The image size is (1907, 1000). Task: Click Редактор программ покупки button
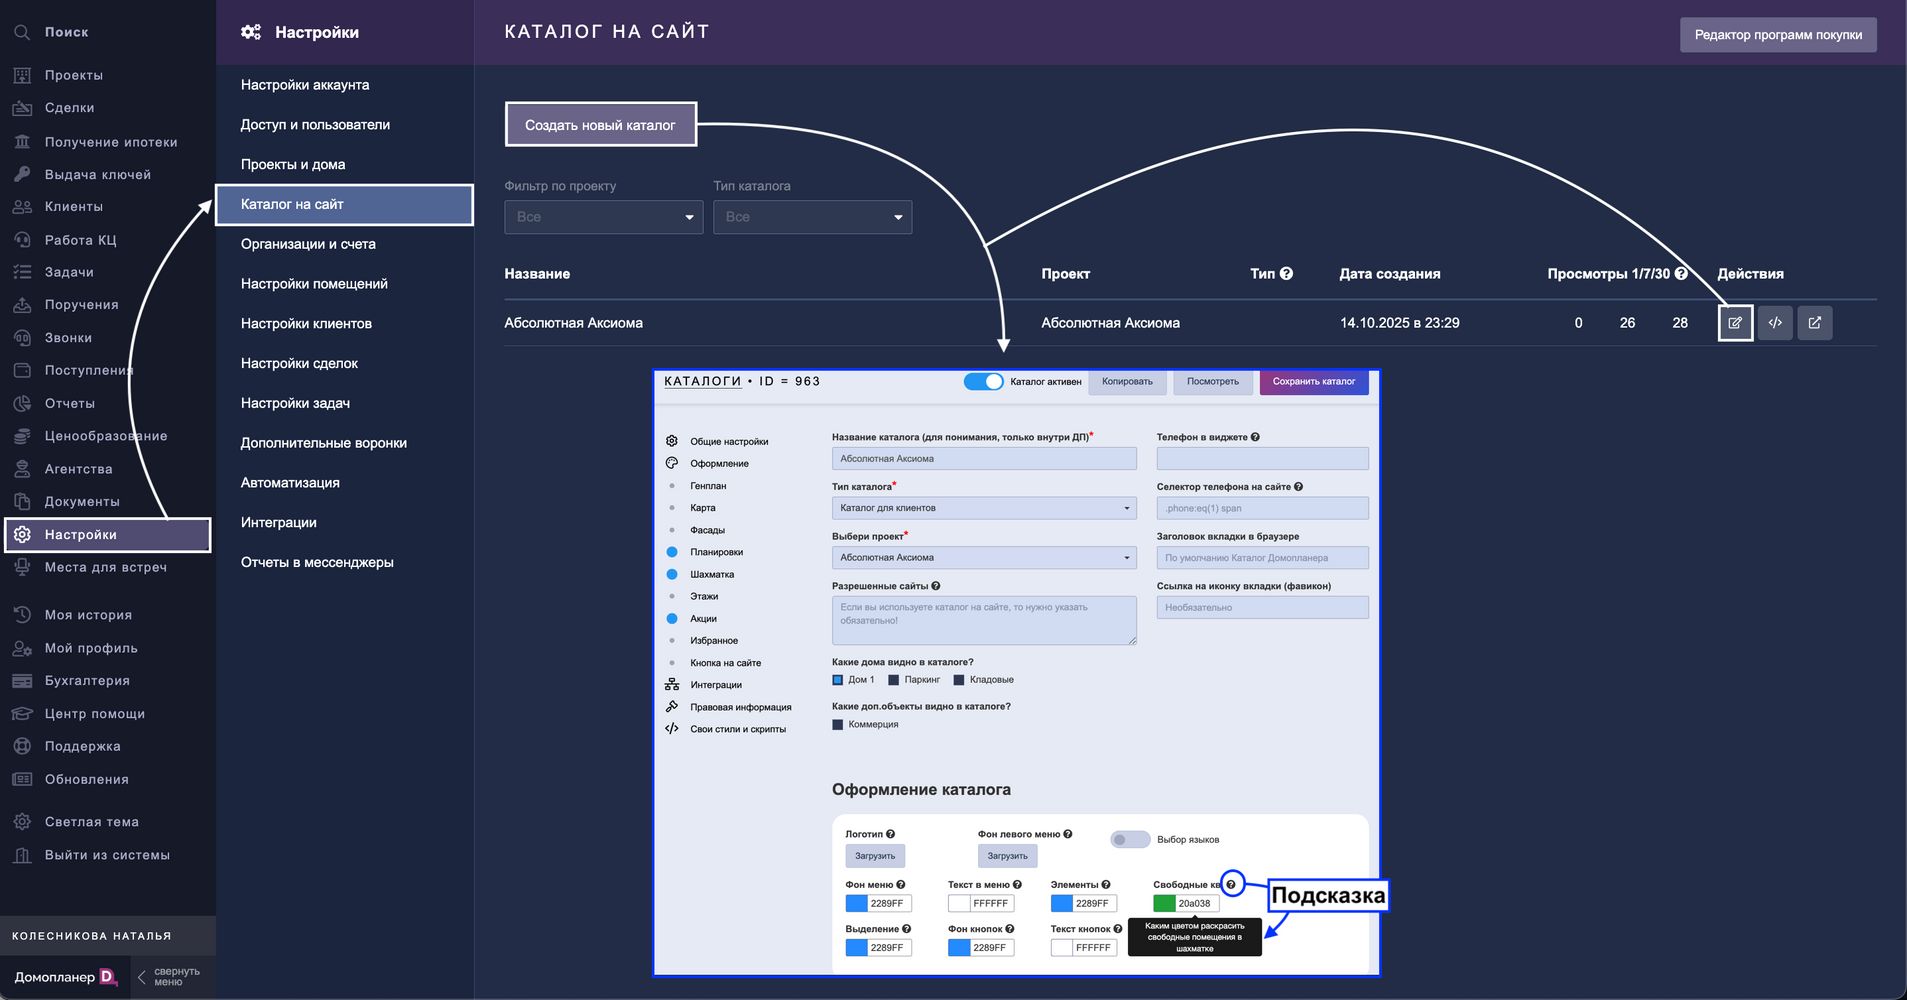(x=1777, y=35)
